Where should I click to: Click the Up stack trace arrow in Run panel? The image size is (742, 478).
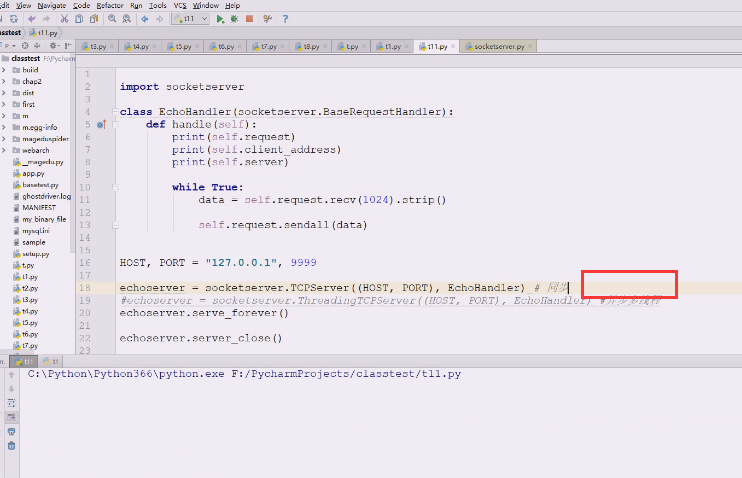pyautogui.click(x=11, y=375)
